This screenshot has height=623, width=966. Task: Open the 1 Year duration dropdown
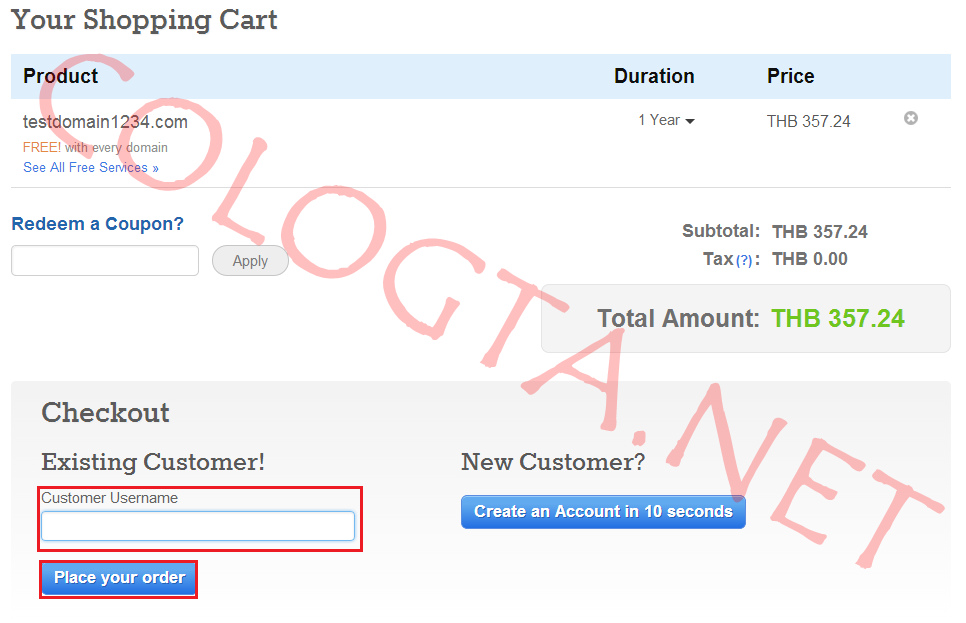coord(666,120)
